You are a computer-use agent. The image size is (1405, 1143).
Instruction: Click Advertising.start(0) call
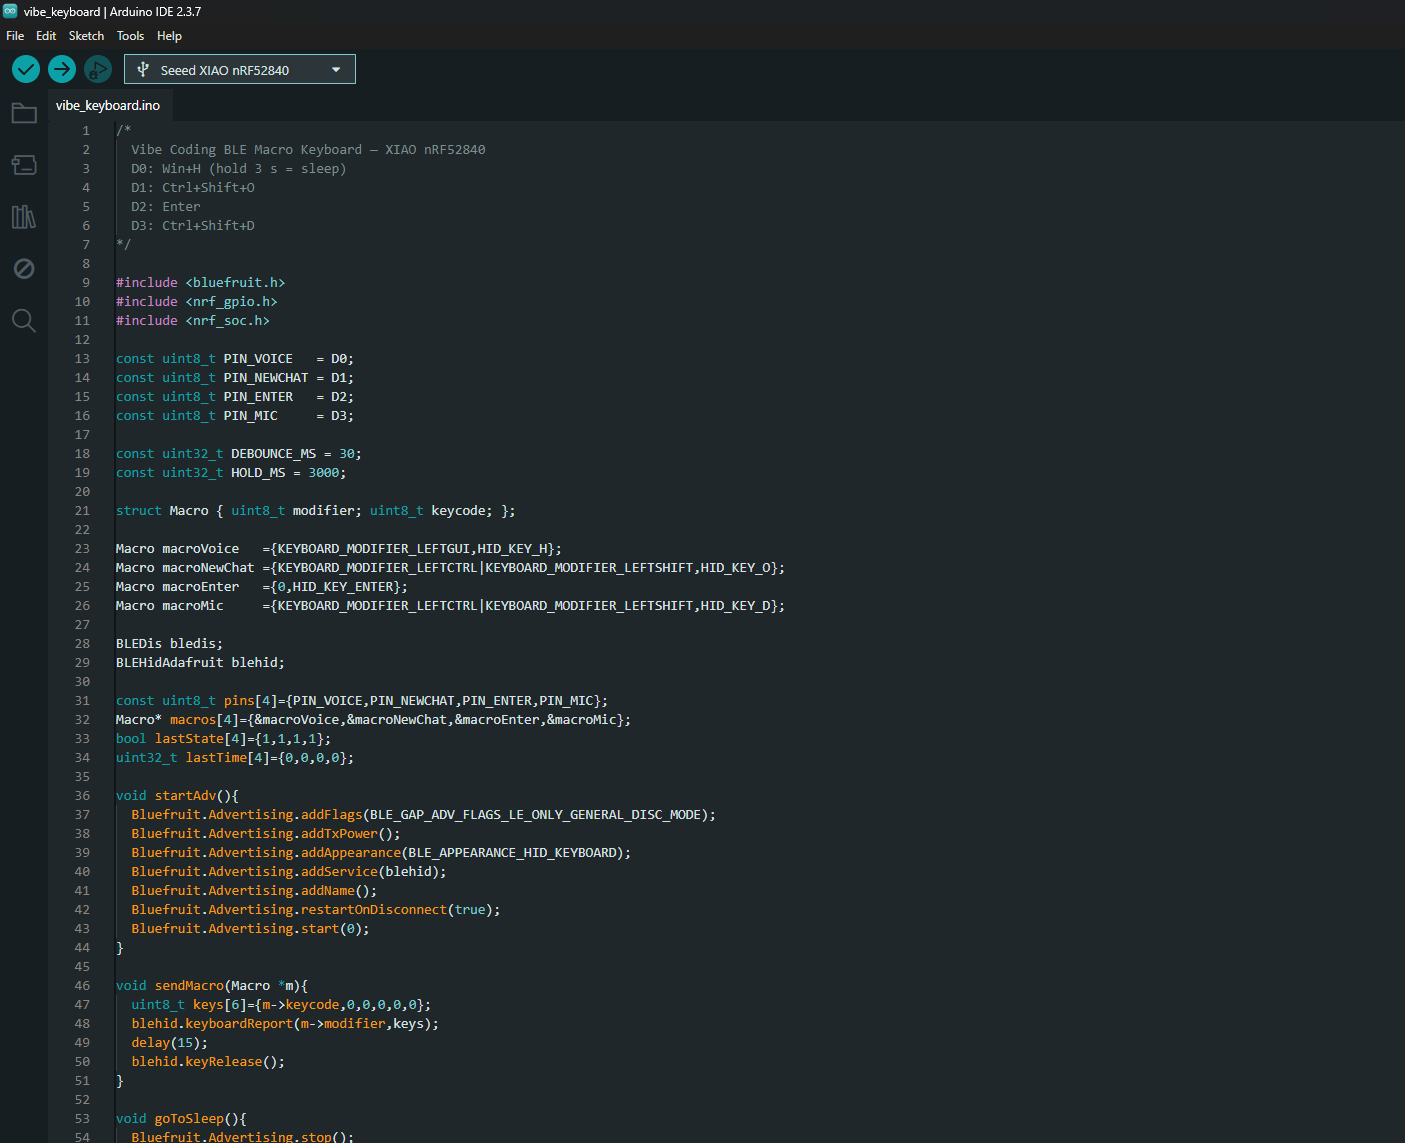pyautogui.click(x=250, y=929)
